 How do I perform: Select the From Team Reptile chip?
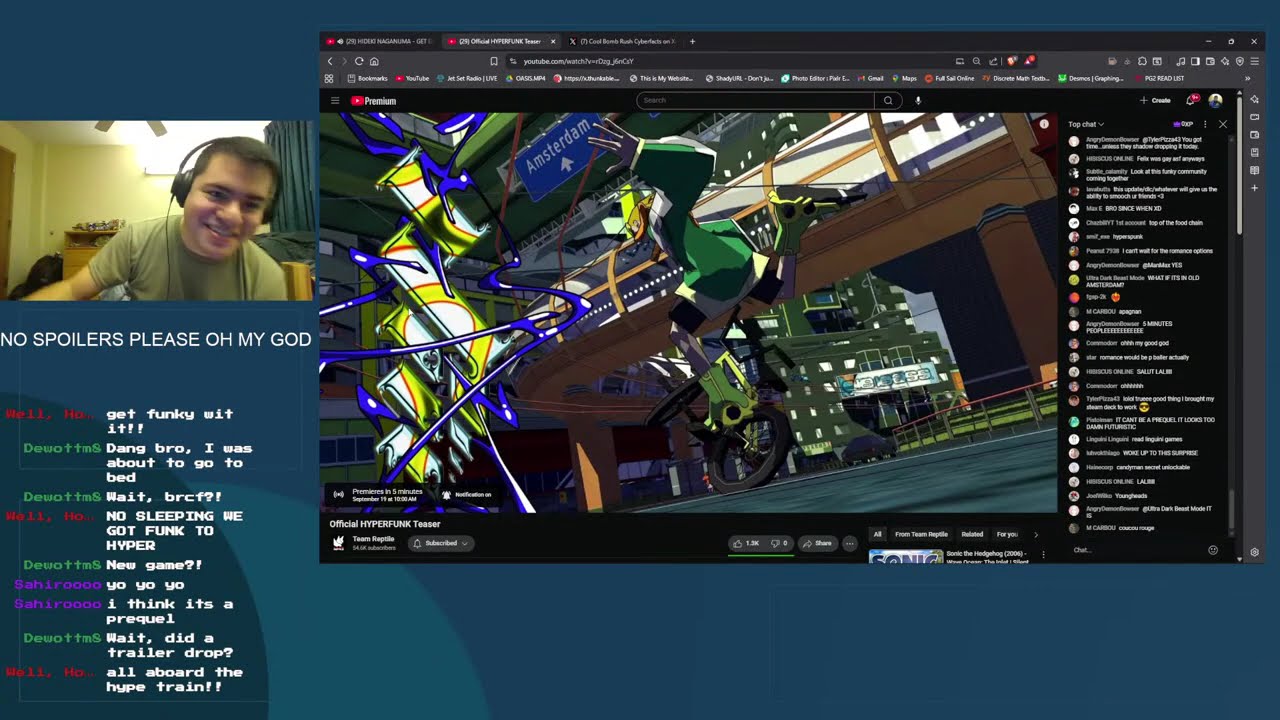[x=921, y=534]
